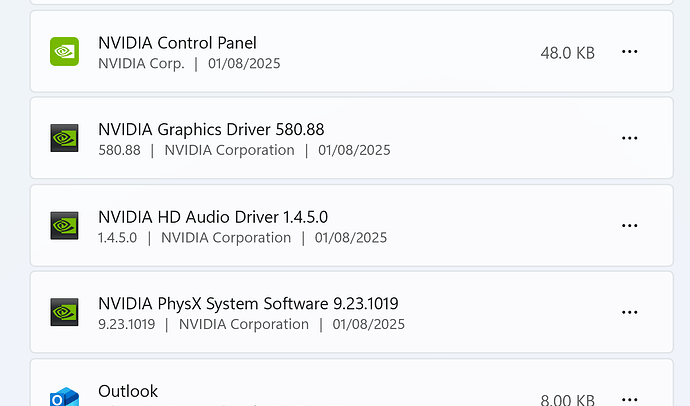This screenshot has height=406, width=690.
Task: Click the 01/08/2025 date under NVIDIA Control Panel
Action: point(244,64)
